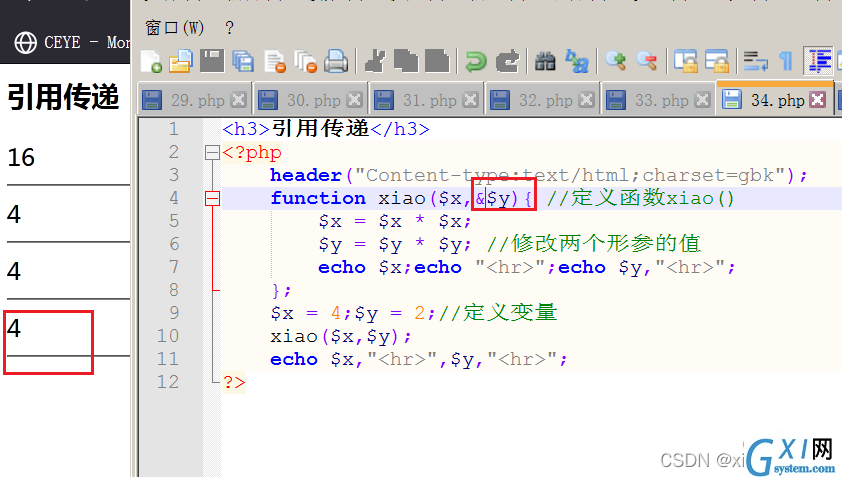Screen dimensions: 842x477
Task: Close the 33.php tab
Action: [x=702, y=100]
